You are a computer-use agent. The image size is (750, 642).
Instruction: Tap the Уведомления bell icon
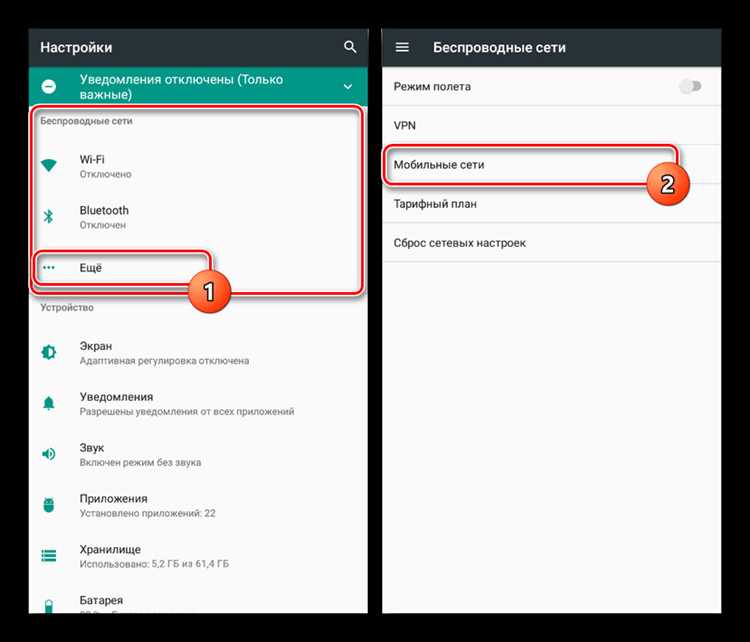pyautogui.click(x=49, y=403)
